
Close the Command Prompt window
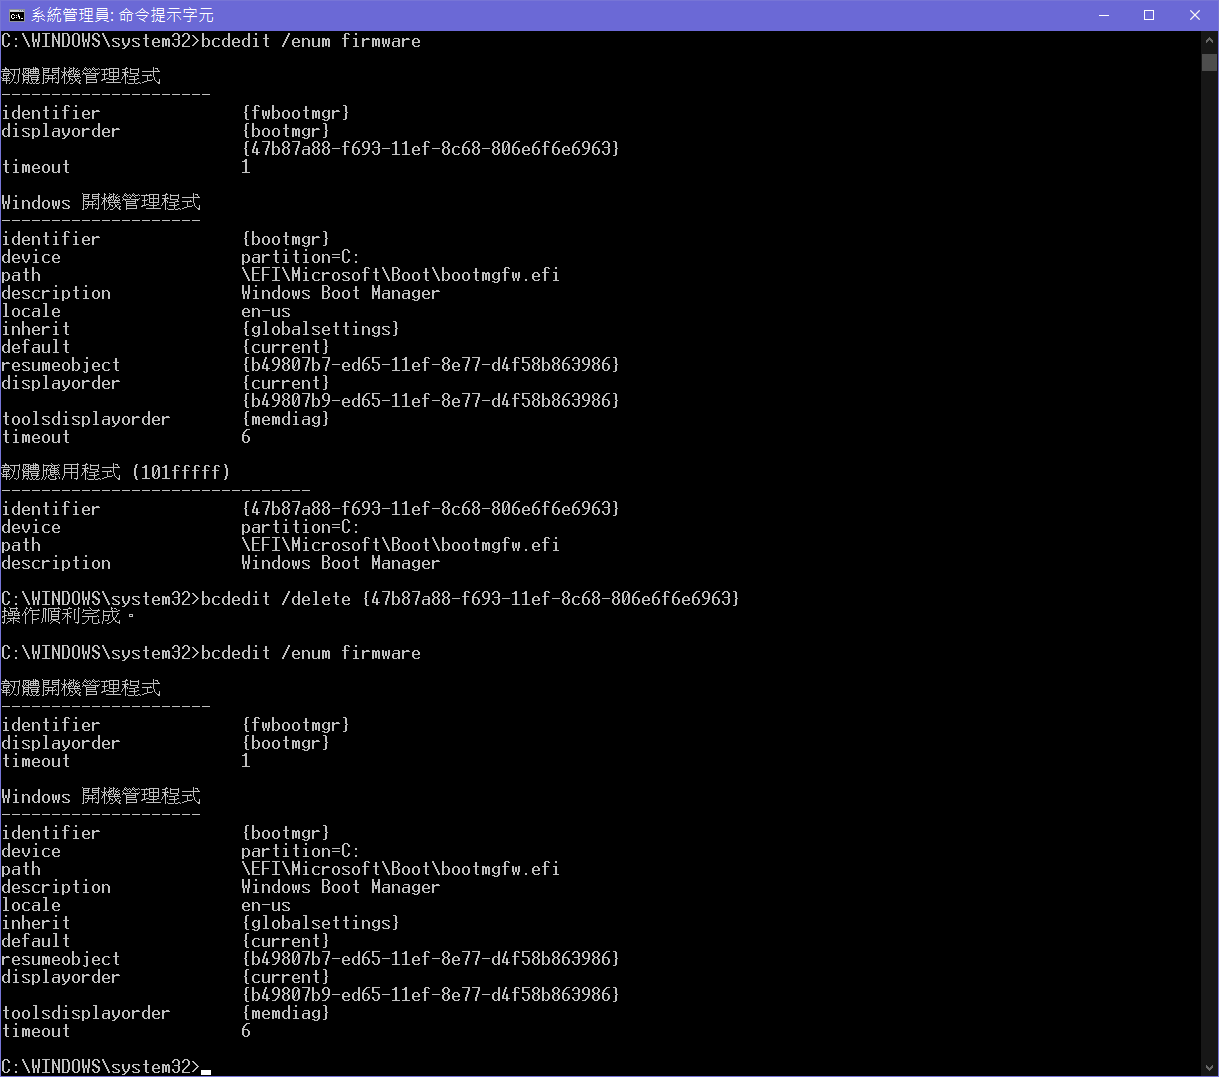click(x=1195, y=15)
